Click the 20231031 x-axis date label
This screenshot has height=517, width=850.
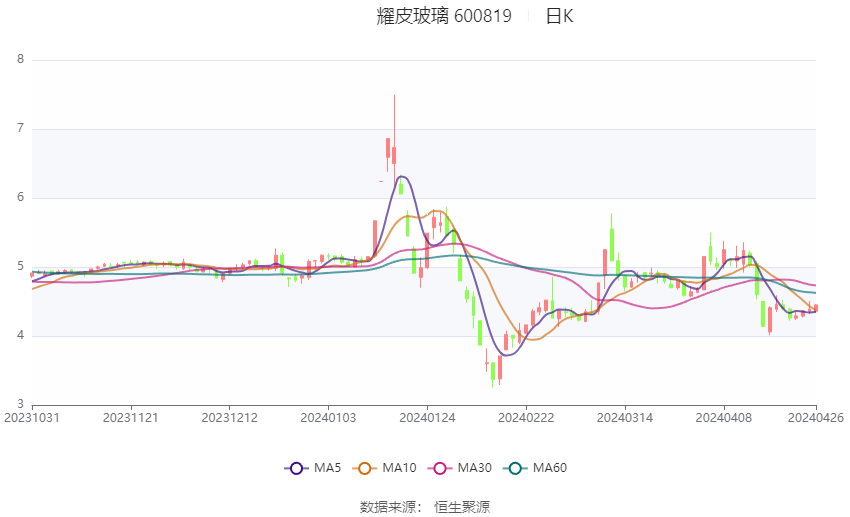coord(32,418)
